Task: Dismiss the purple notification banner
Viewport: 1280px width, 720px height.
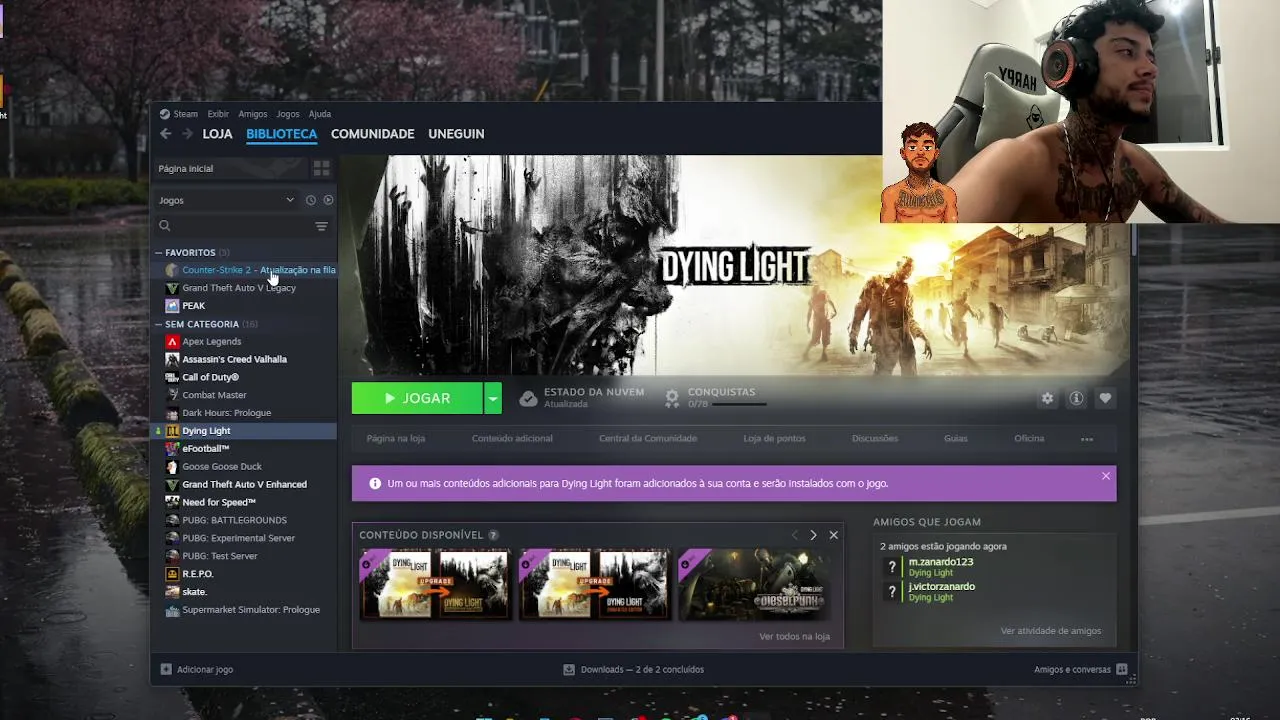Action: [1106, 476]
